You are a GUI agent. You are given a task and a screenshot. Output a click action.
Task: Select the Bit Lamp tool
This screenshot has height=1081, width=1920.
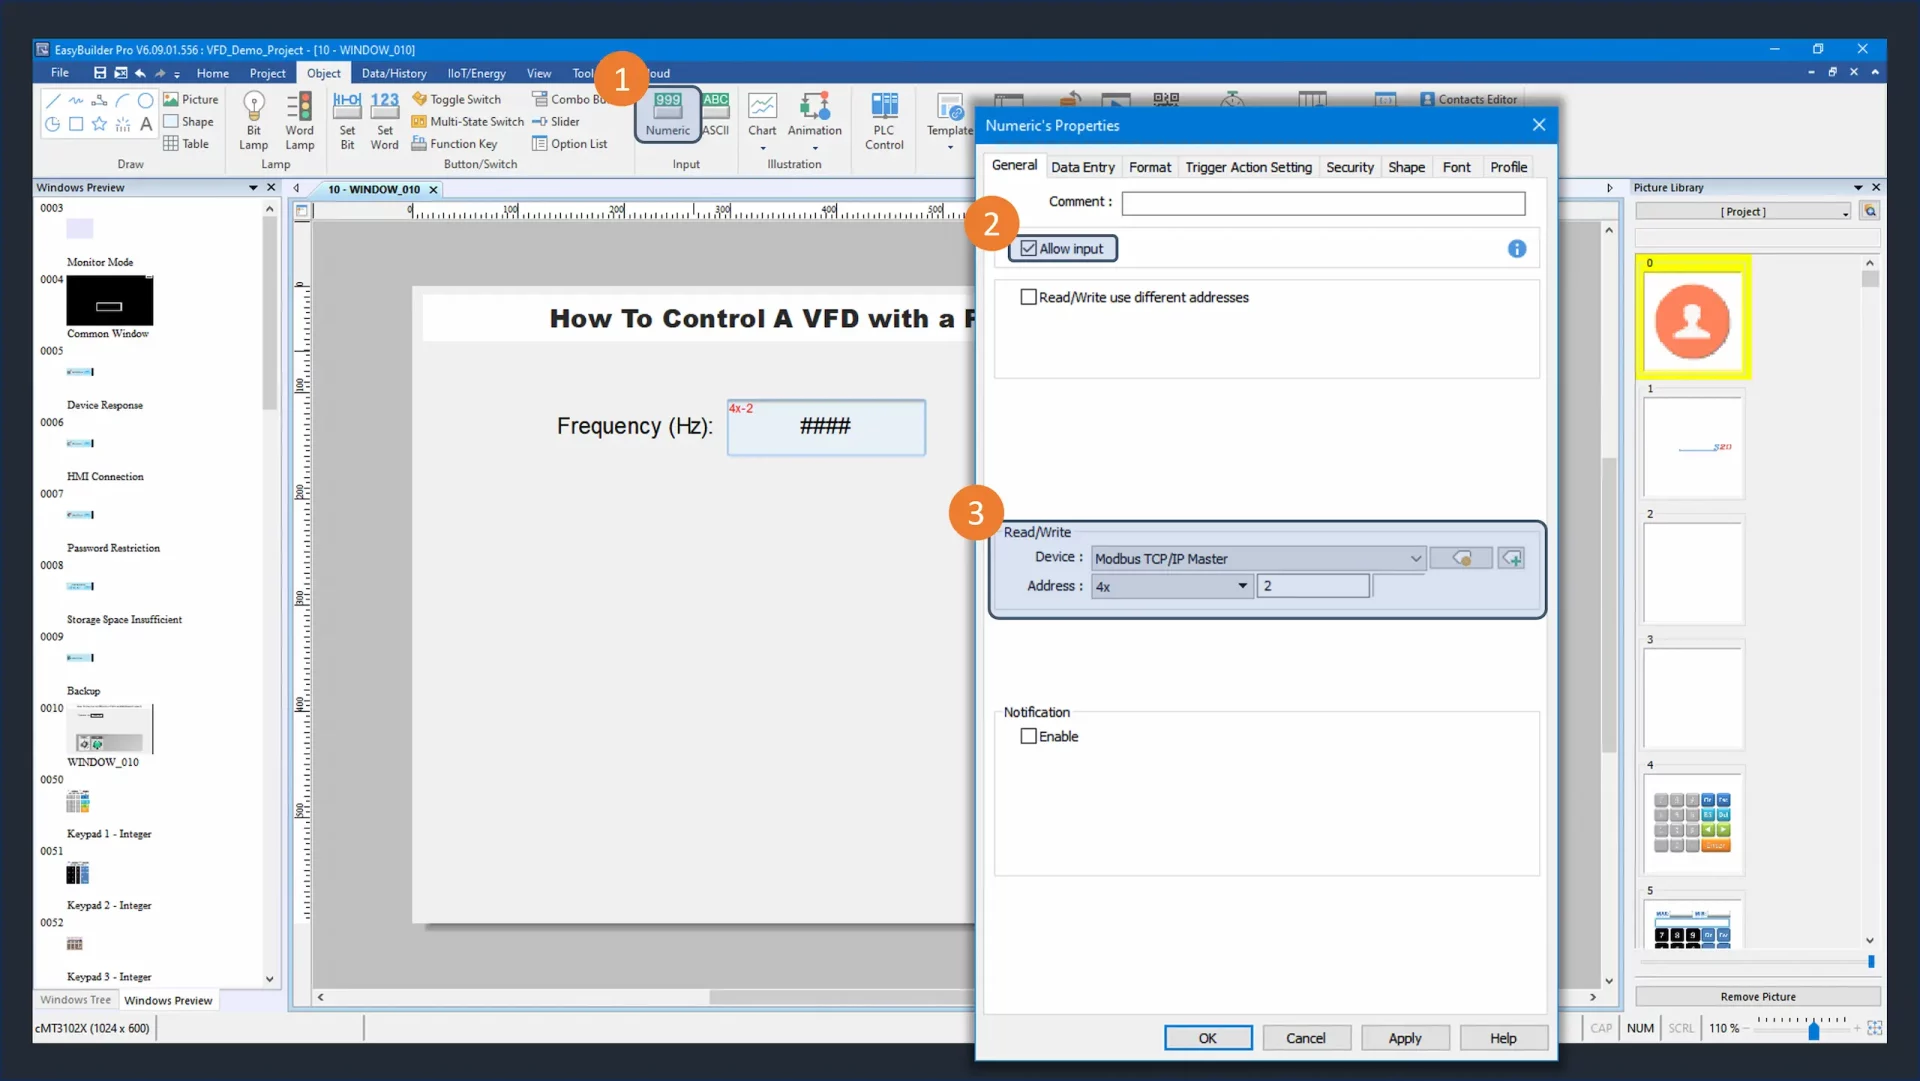[x=253, y=118]
